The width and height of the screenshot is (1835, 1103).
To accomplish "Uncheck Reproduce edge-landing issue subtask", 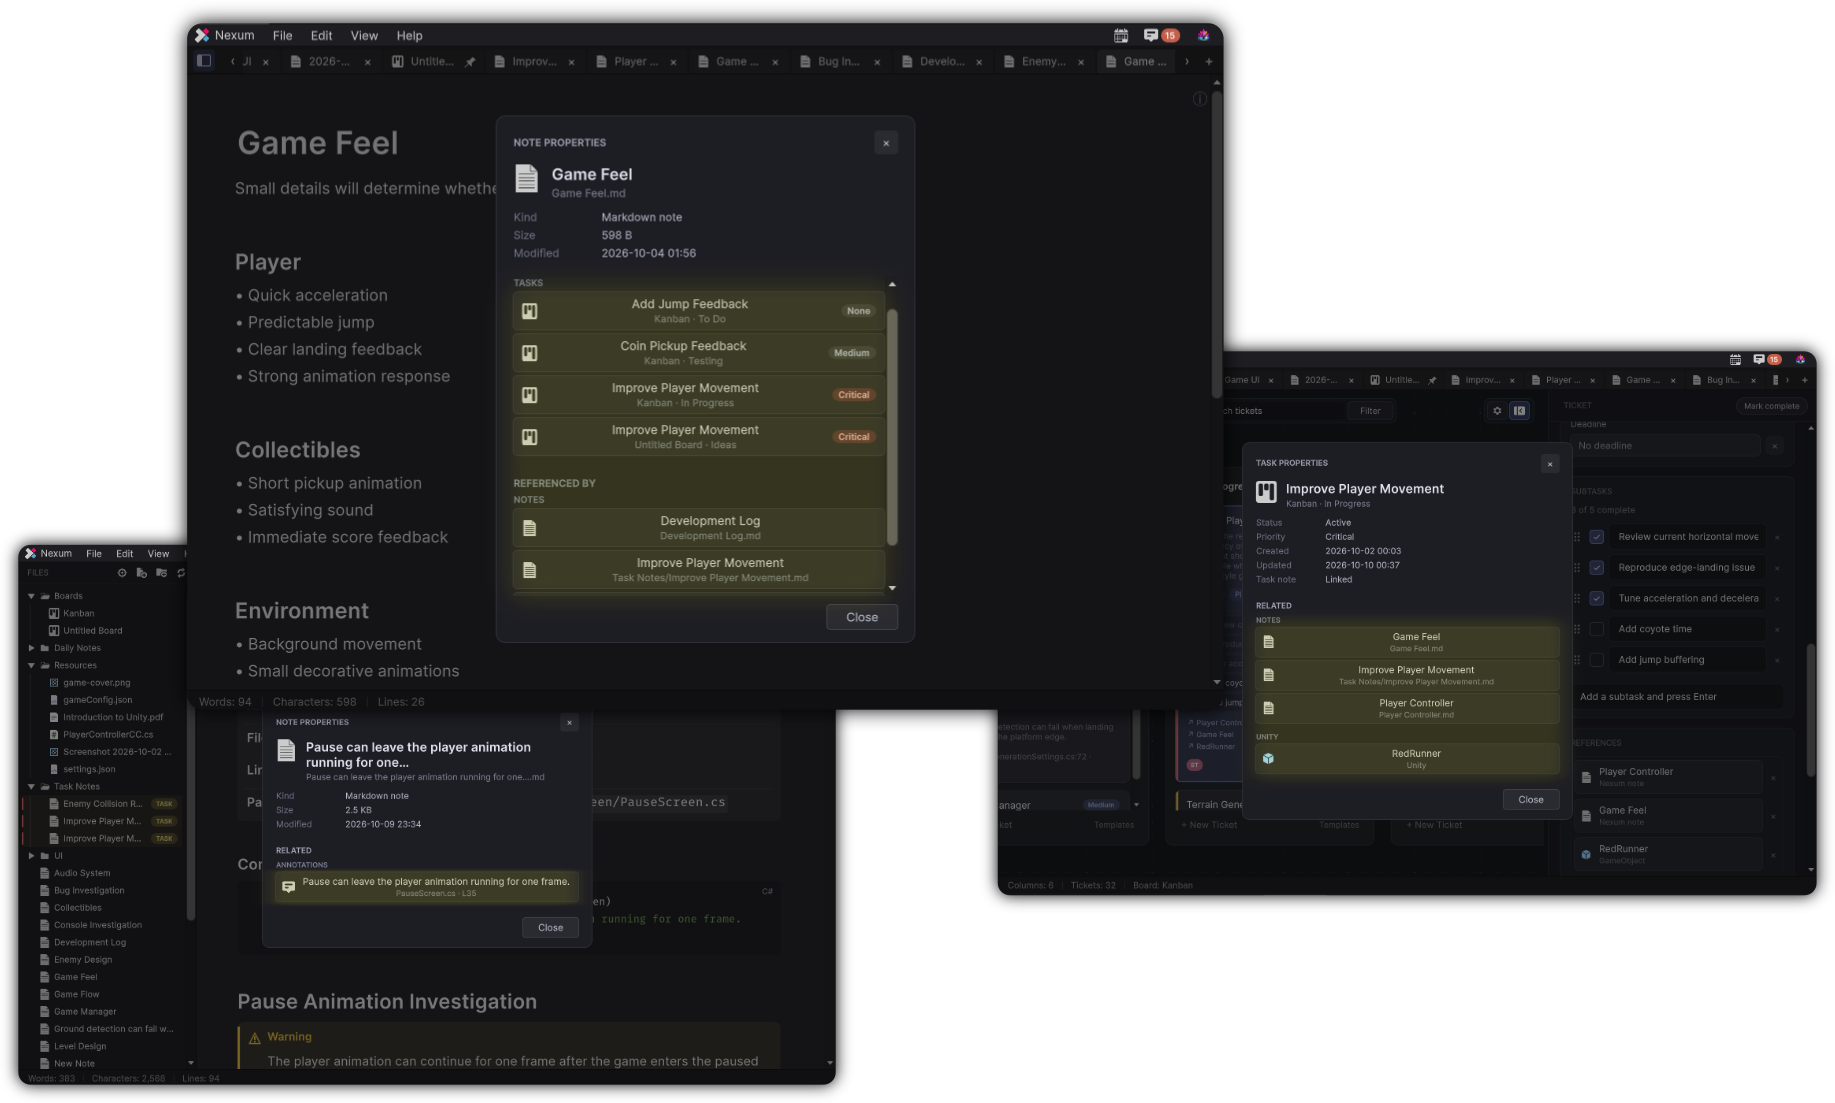I will coord(1597,568).
